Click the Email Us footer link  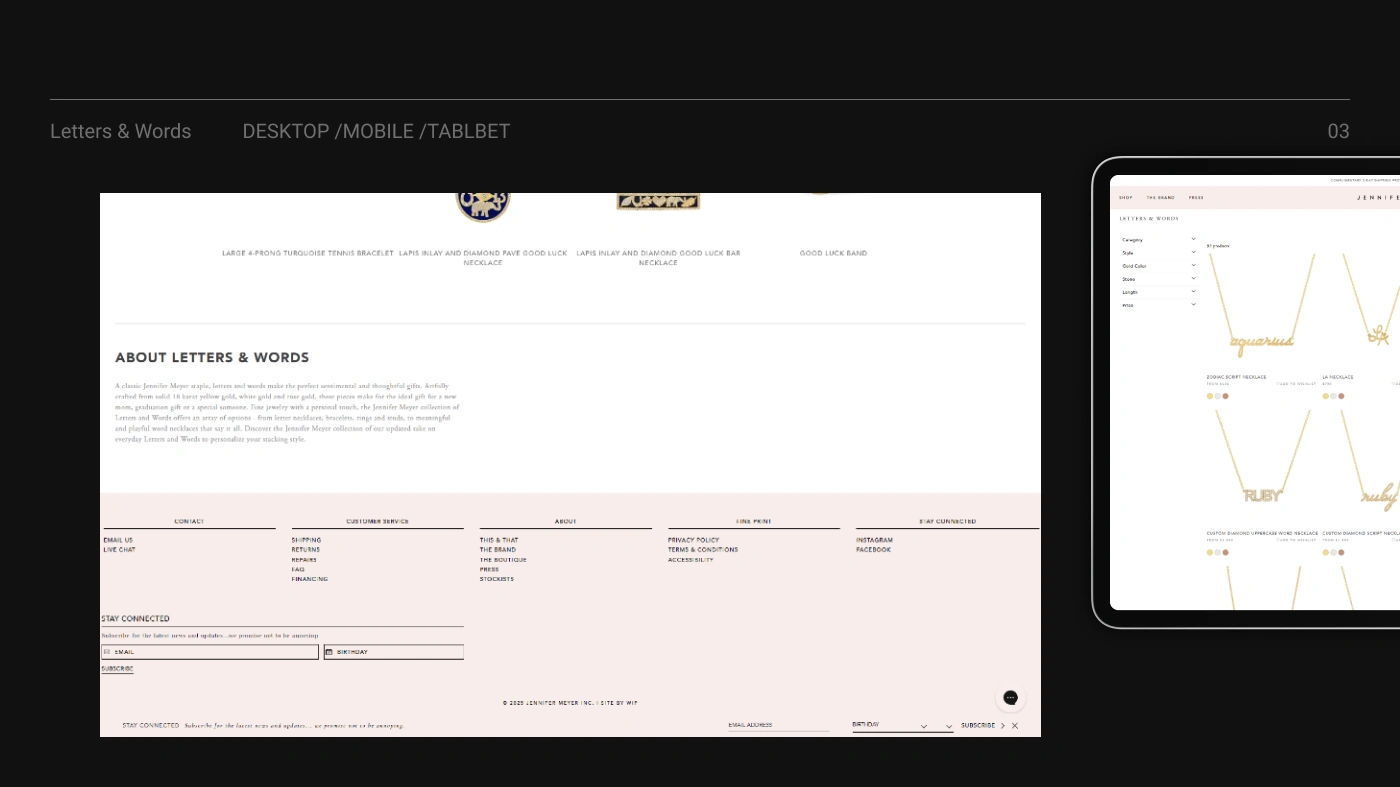118,540
